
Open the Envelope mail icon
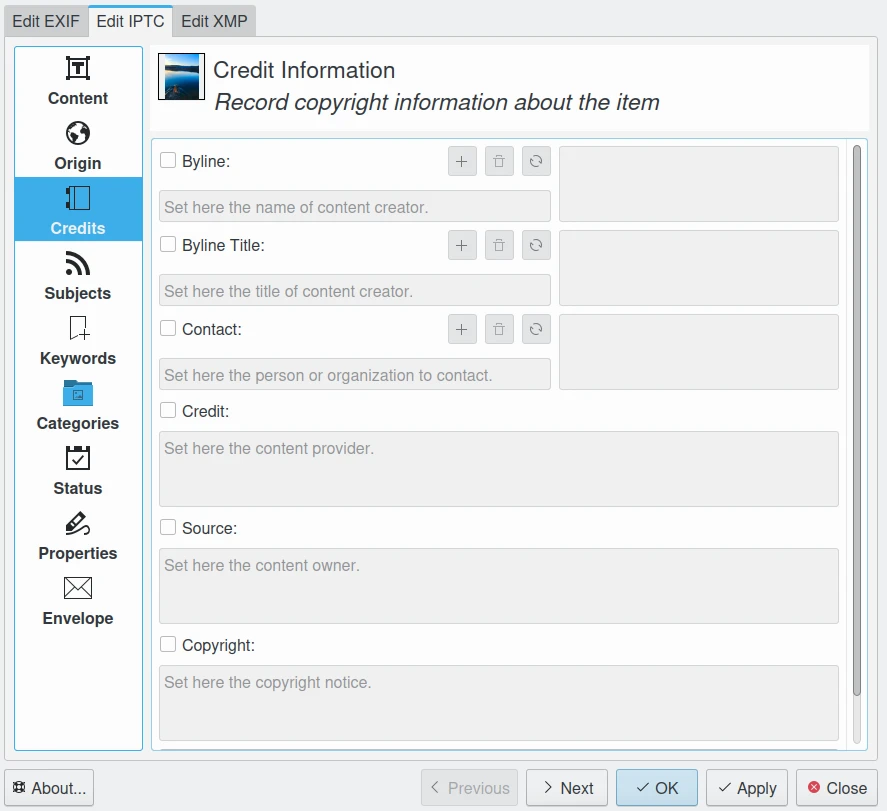click(78, 588)
